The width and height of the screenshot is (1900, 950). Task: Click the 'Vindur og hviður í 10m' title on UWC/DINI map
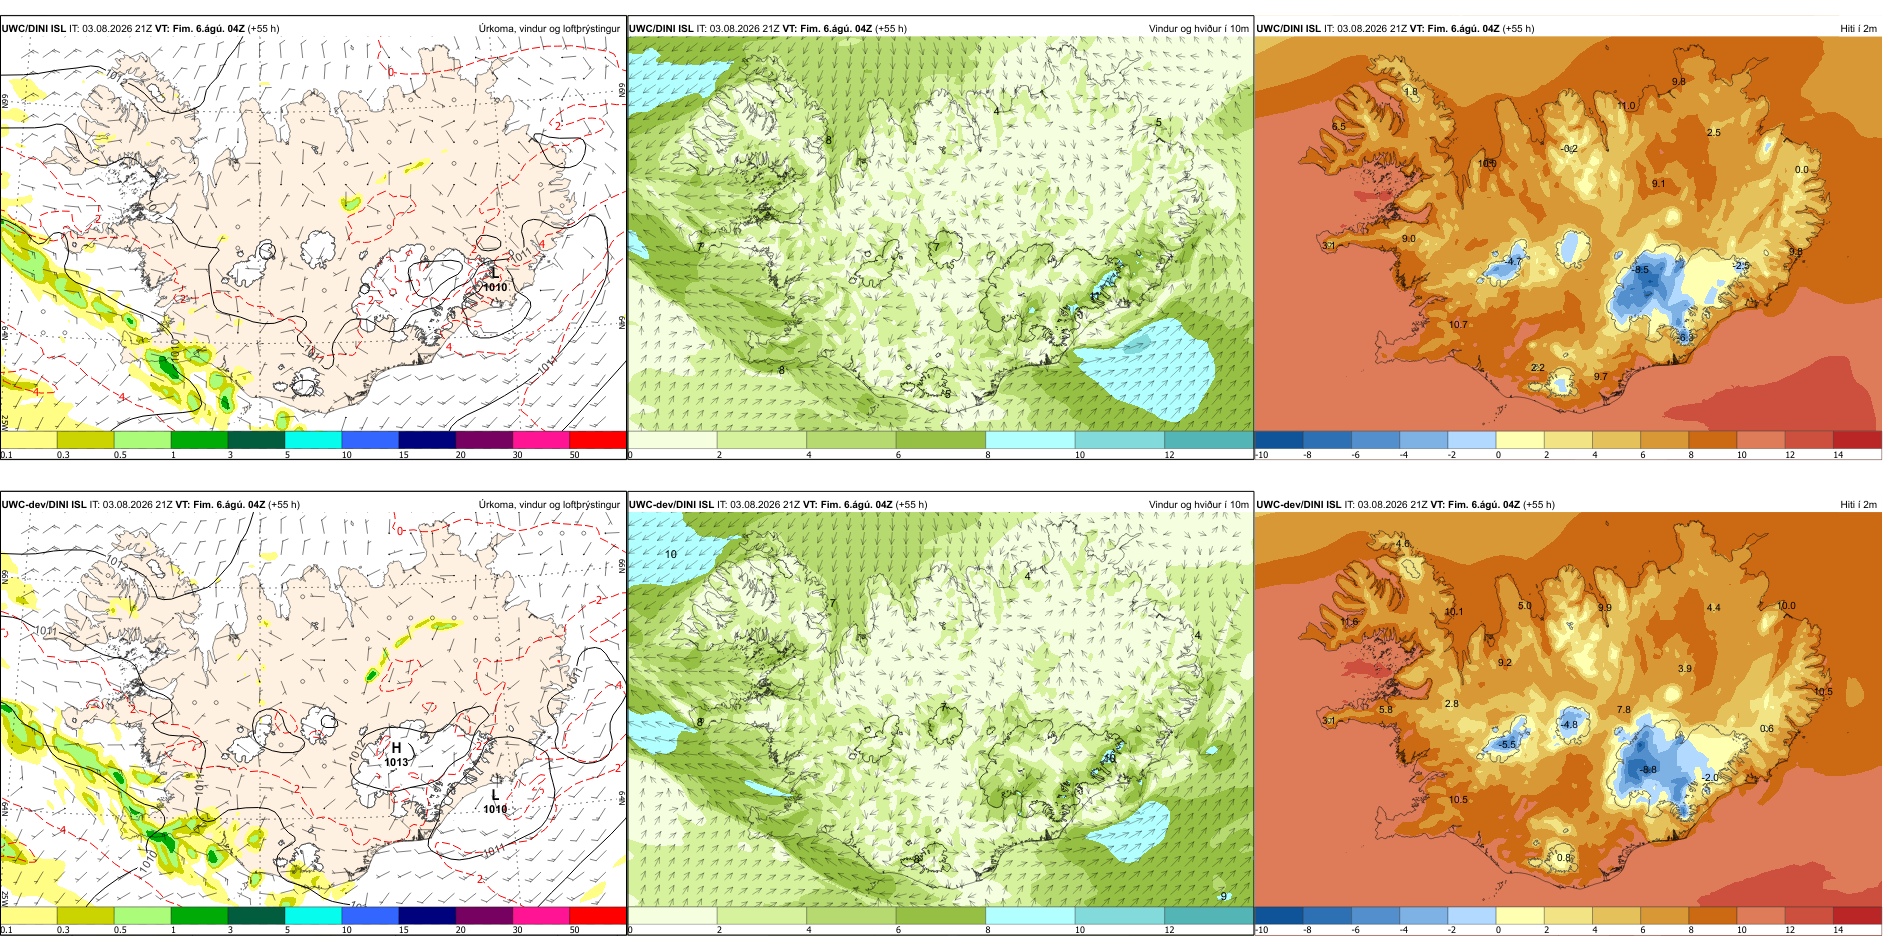pos(1198,29)
